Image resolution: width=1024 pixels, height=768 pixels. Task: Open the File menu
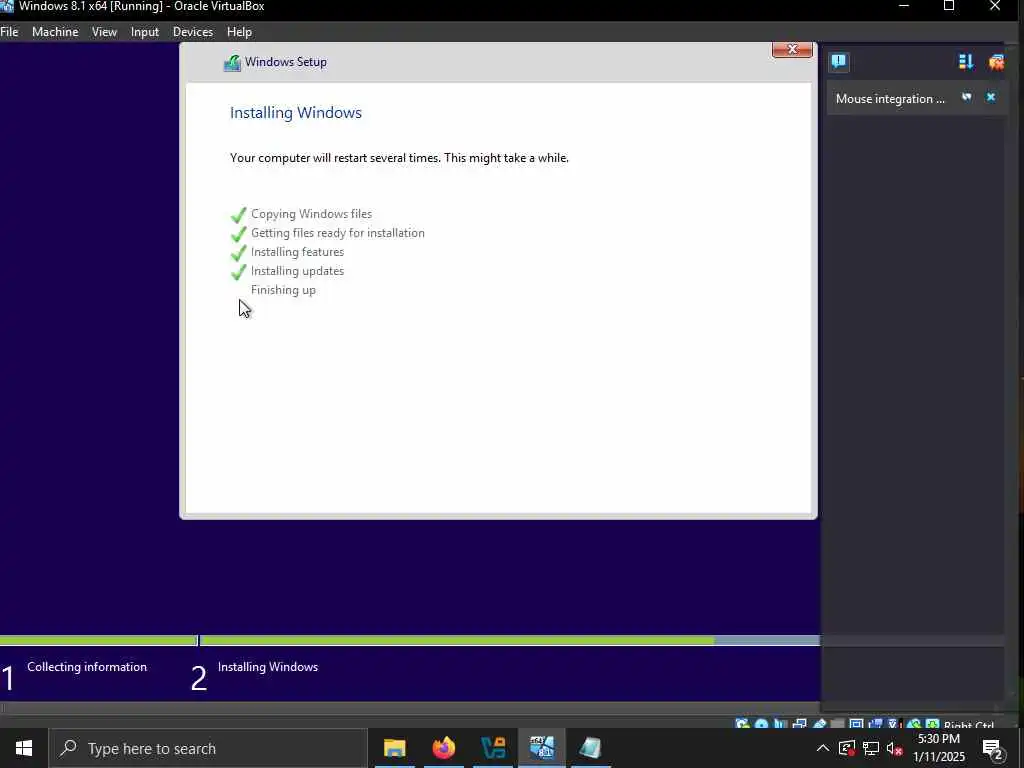tap(9, 31)
